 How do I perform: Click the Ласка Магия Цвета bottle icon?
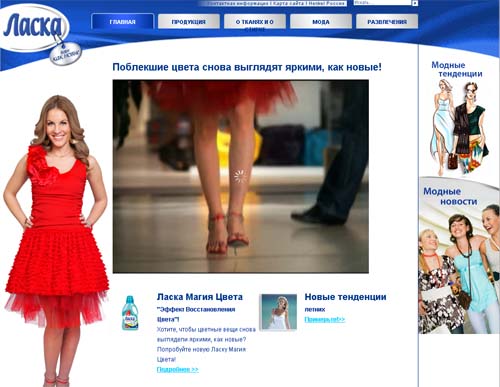tap(130, 313)
